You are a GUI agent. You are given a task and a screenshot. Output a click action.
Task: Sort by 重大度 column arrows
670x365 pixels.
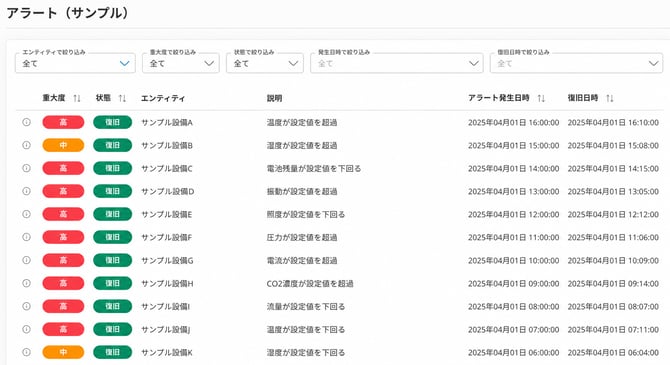coord(77,98)
